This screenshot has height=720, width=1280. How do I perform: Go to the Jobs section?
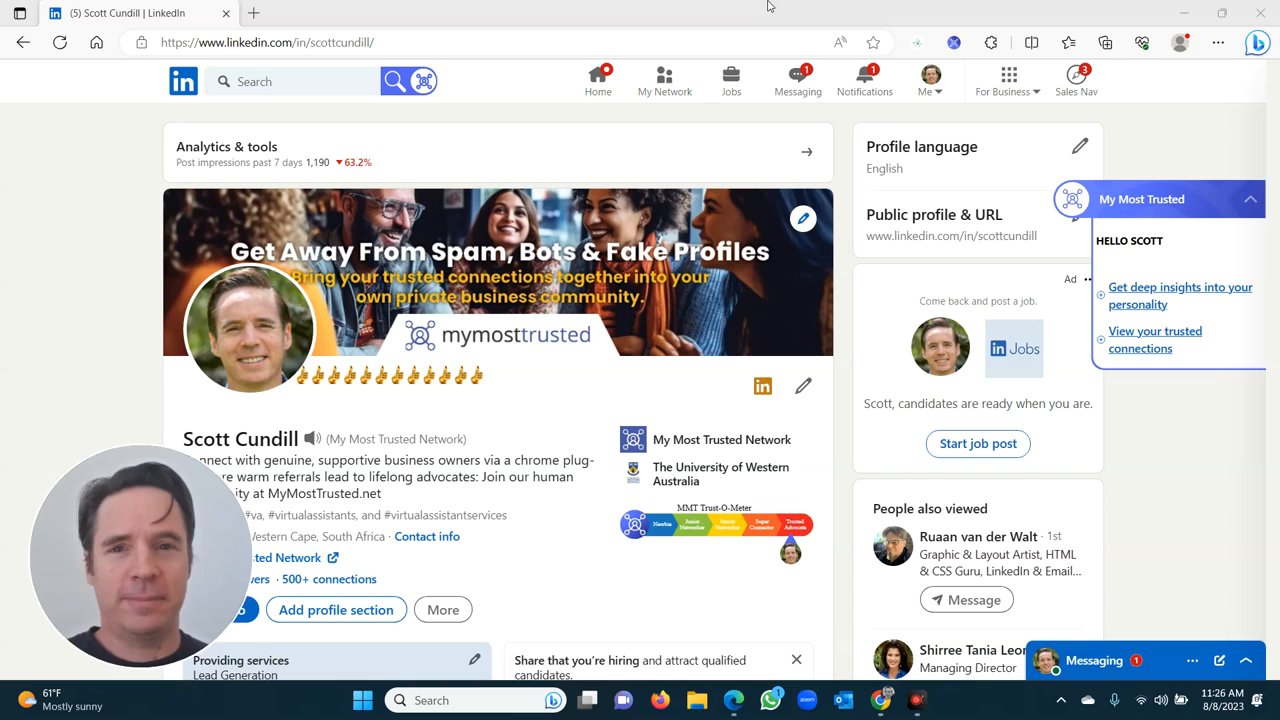(x=731, y=81)
